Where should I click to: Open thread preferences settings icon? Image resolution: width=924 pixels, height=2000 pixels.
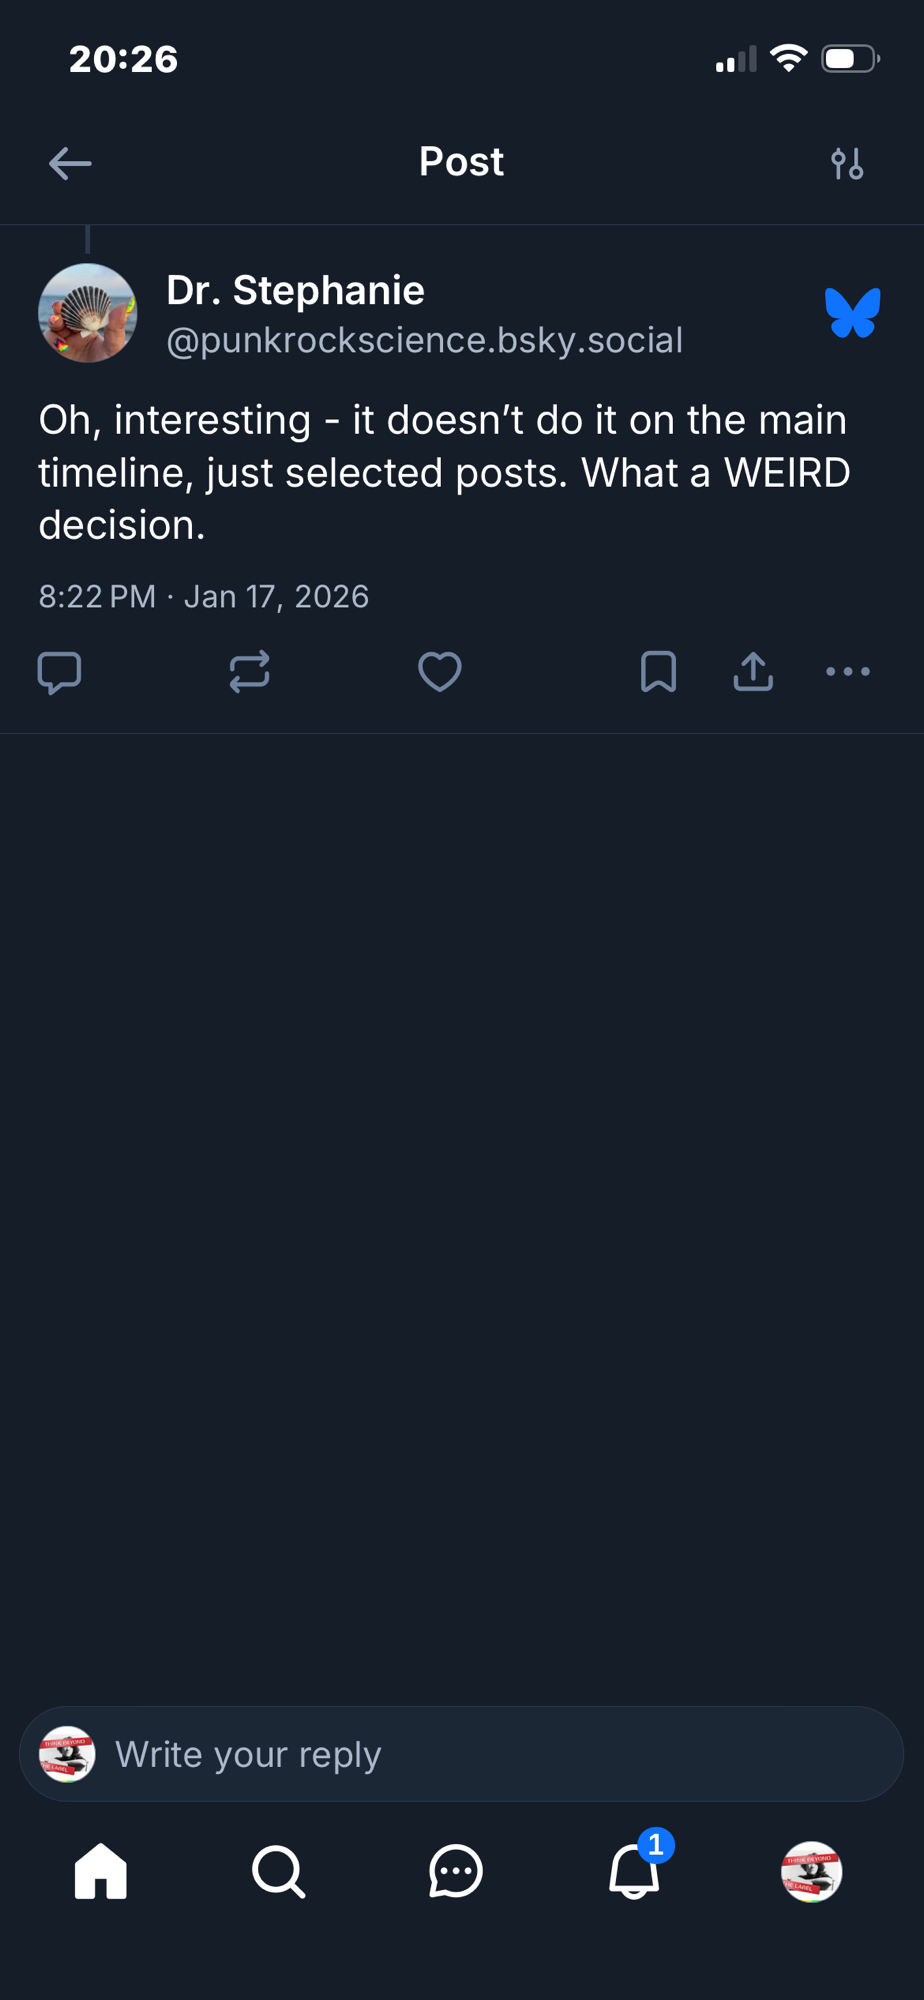pos(847,163)
